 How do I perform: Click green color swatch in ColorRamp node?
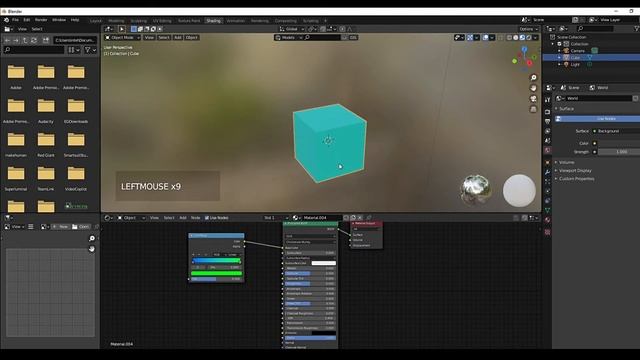point(216,273)
